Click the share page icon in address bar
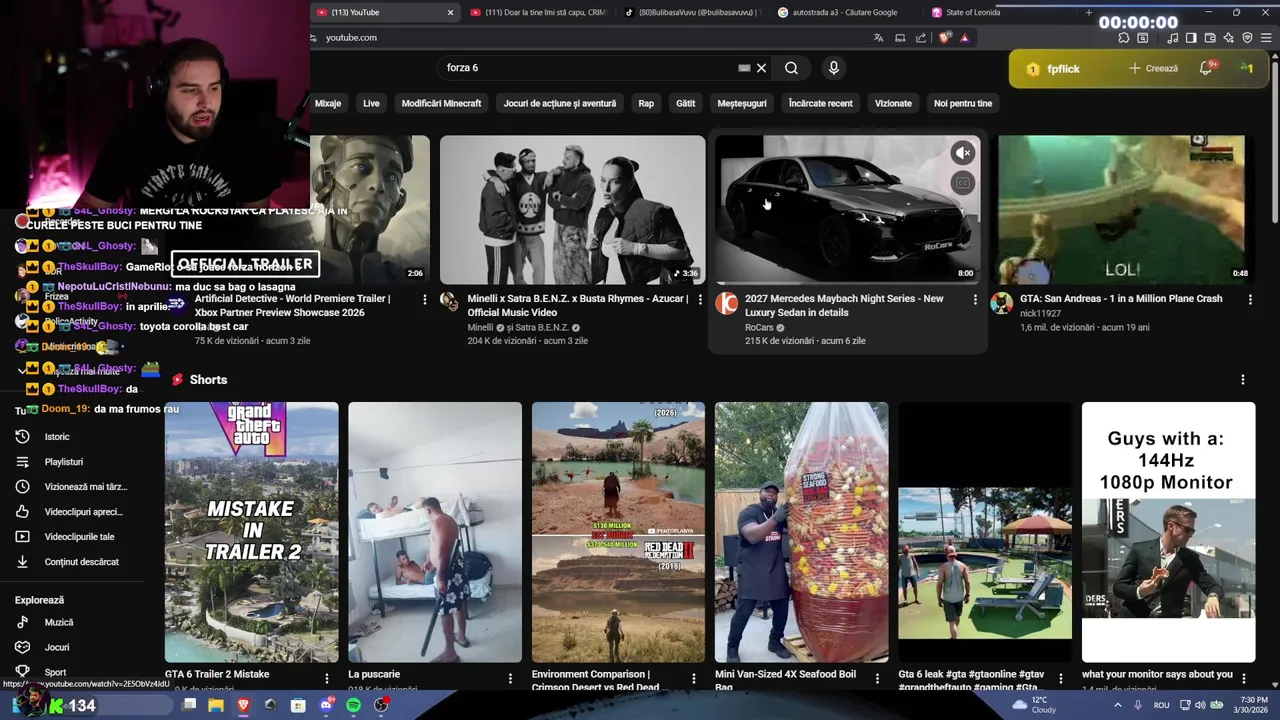 click(921, 38)
